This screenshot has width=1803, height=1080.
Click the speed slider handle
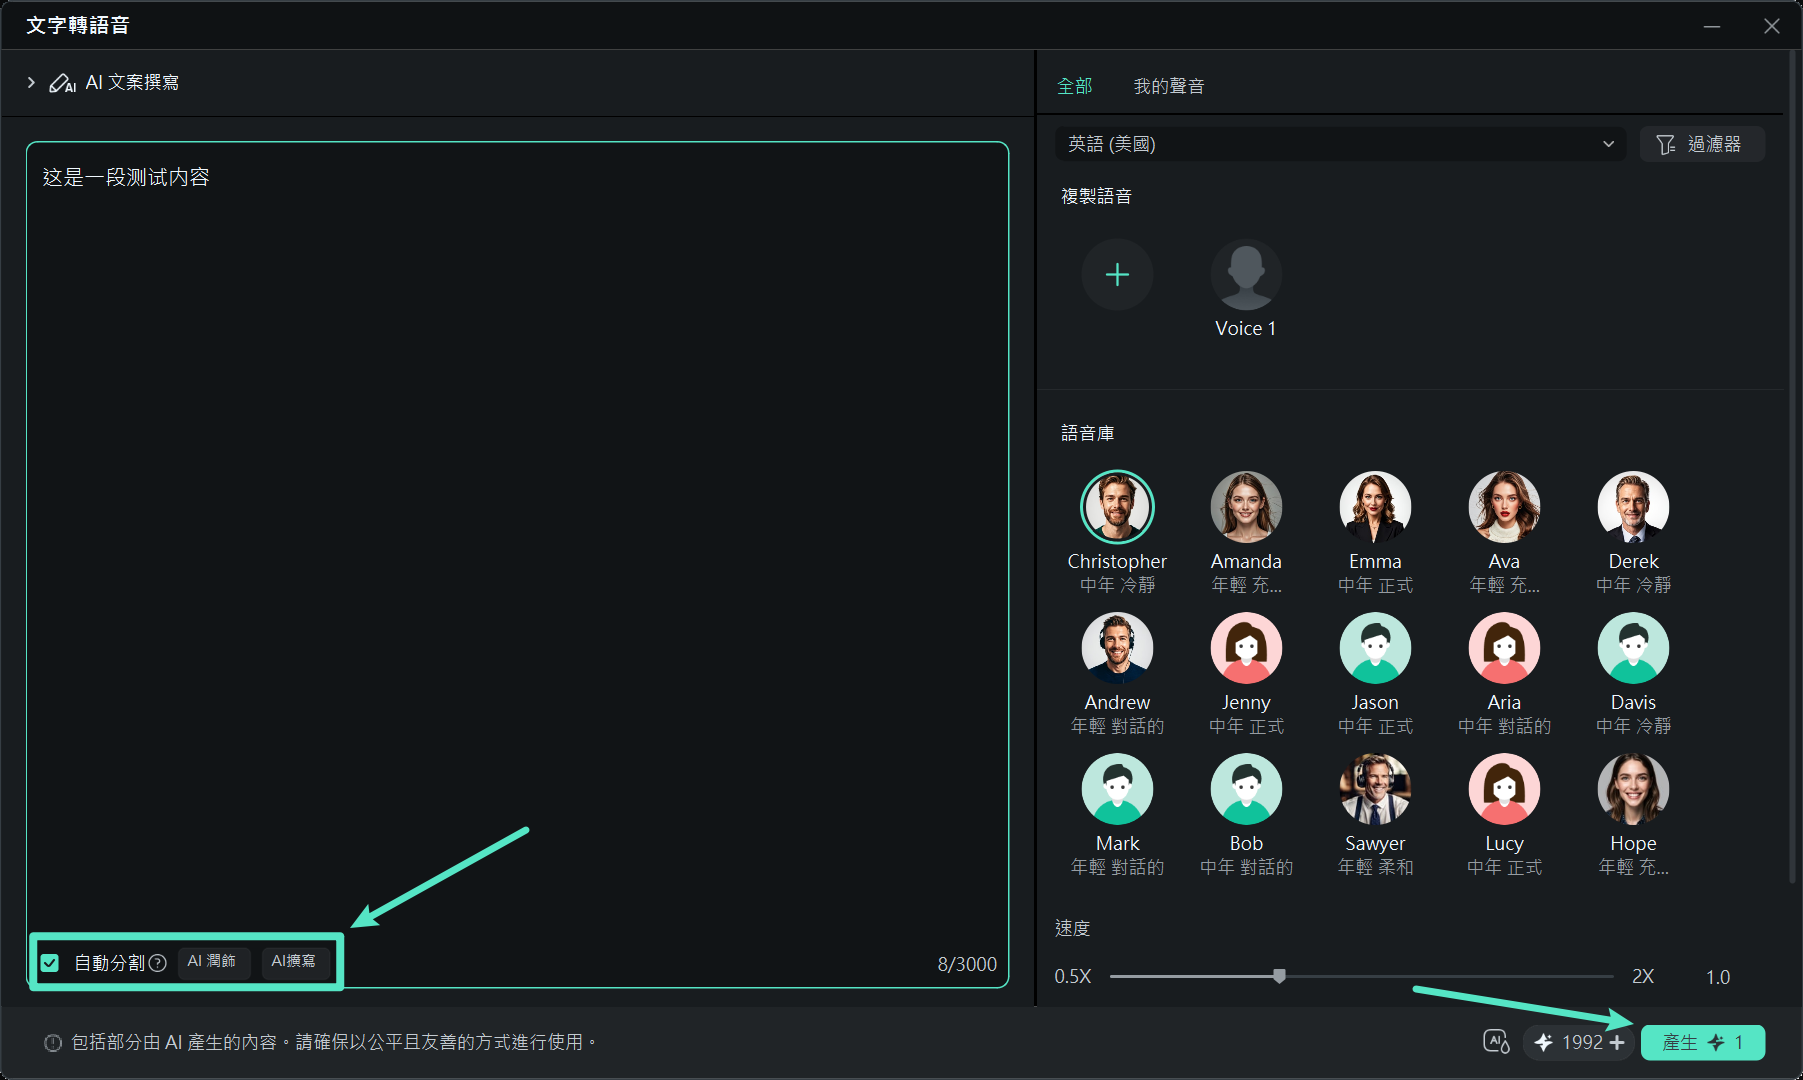pos(1279,976)
